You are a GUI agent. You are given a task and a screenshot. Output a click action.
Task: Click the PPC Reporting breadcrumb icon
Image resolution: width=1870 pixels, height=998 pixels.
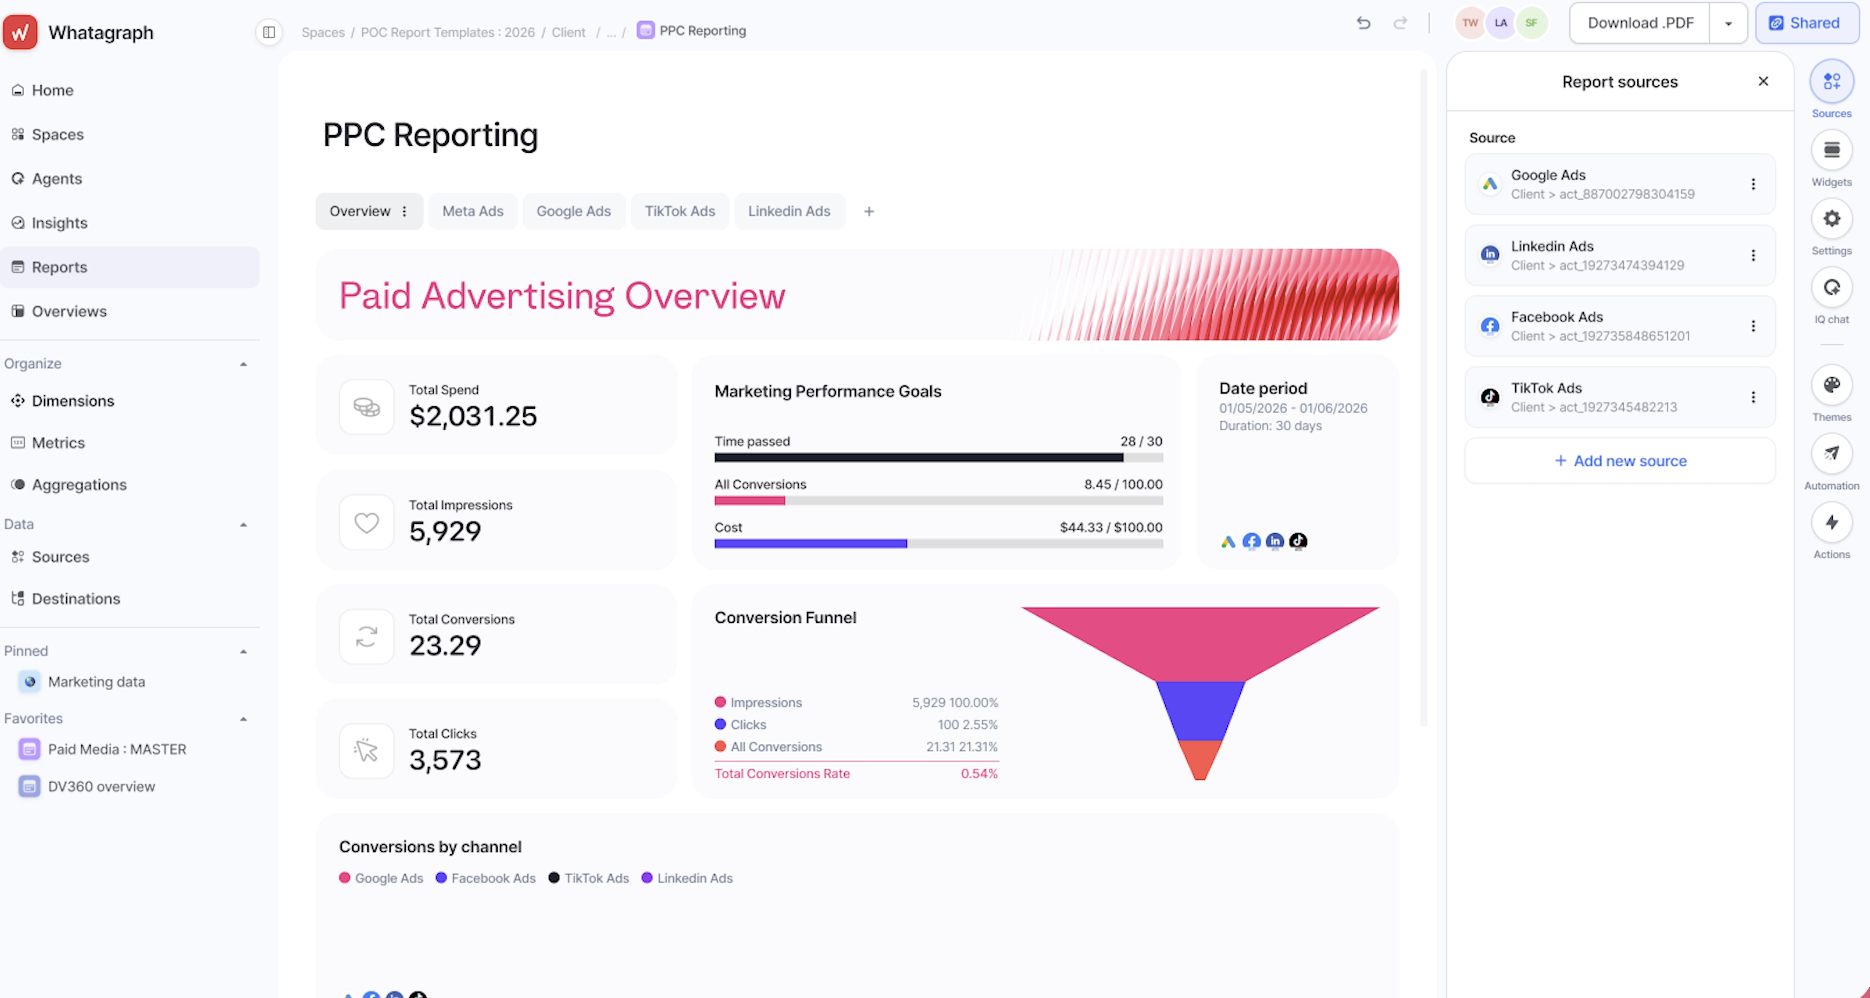click(646, 30)
